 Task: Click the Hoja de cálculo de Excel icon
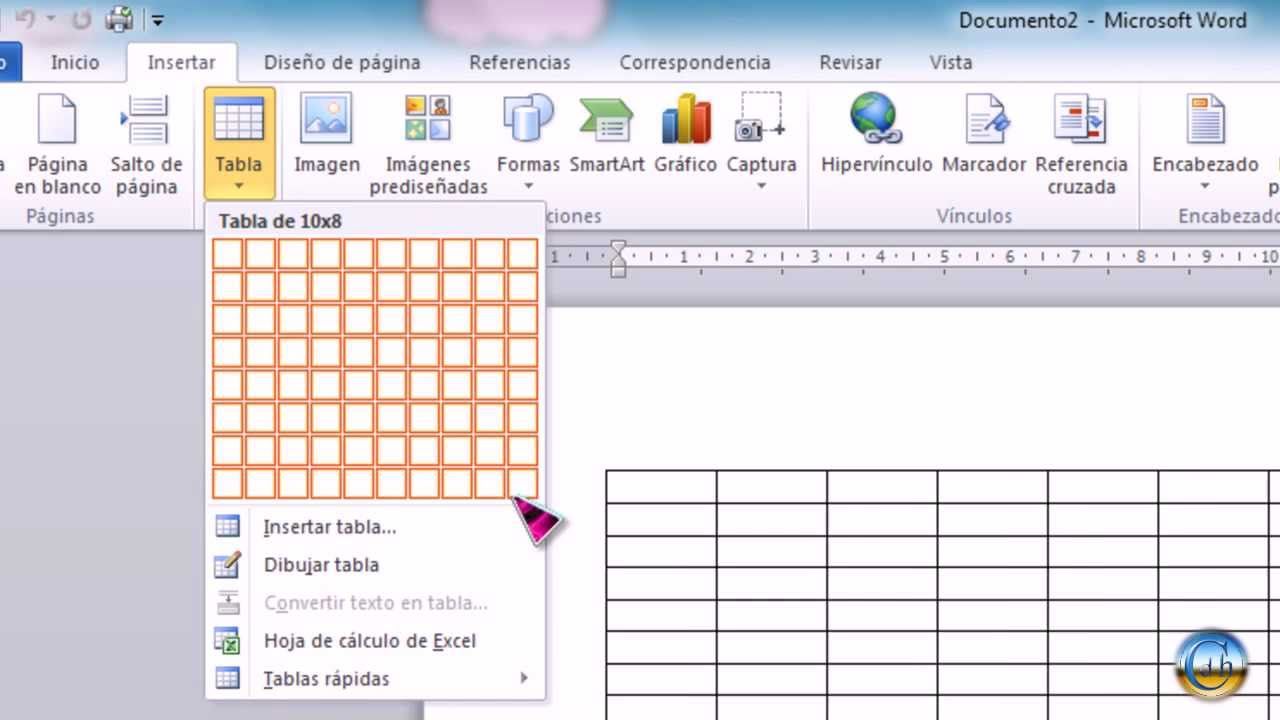pyautogui.click(x=228, y=641)
